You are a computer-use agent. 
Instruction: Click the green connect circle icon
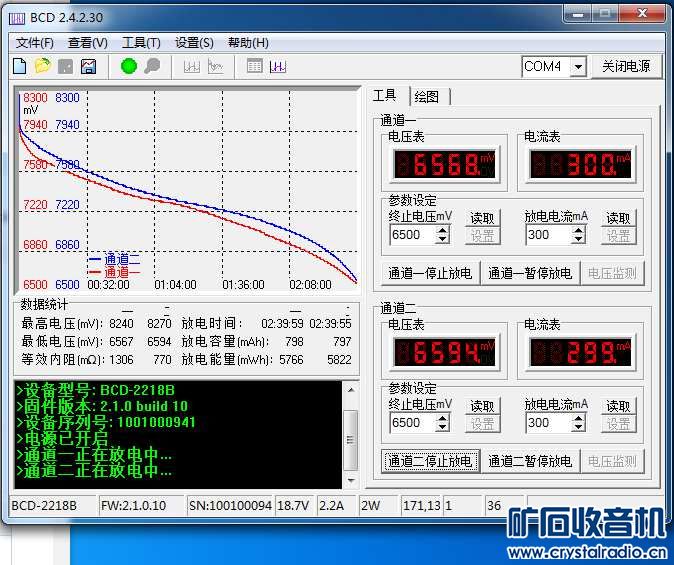click(x=129, y=66)
